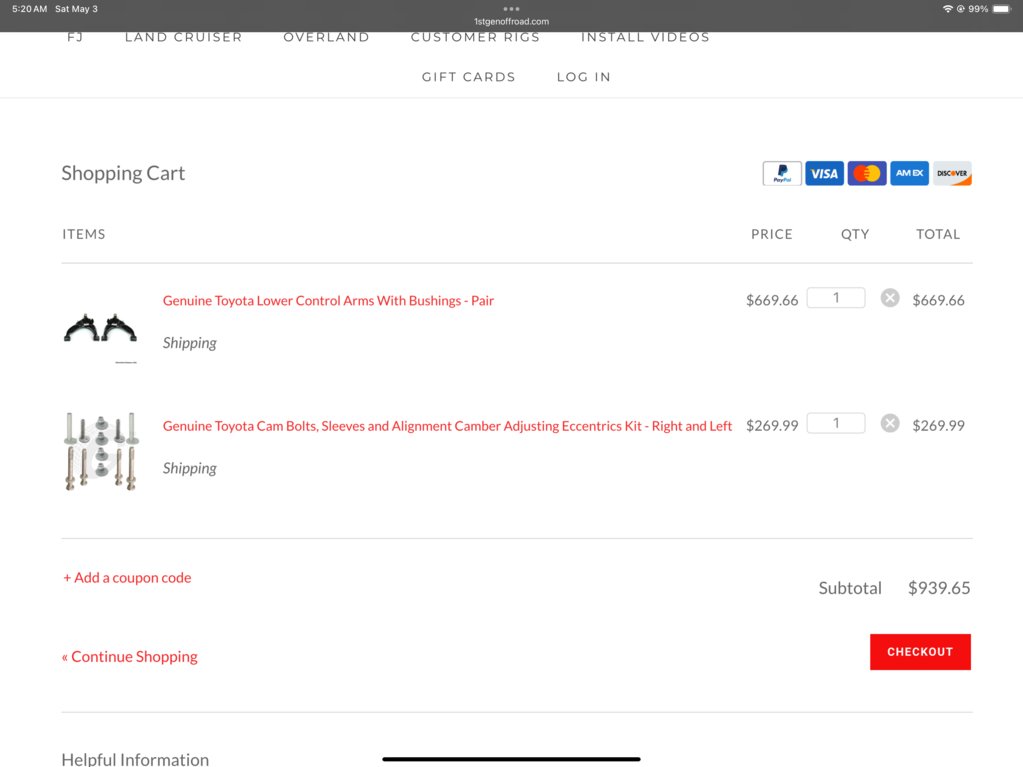
Task: Click the Subtotal label
Action: pos(850,588)
